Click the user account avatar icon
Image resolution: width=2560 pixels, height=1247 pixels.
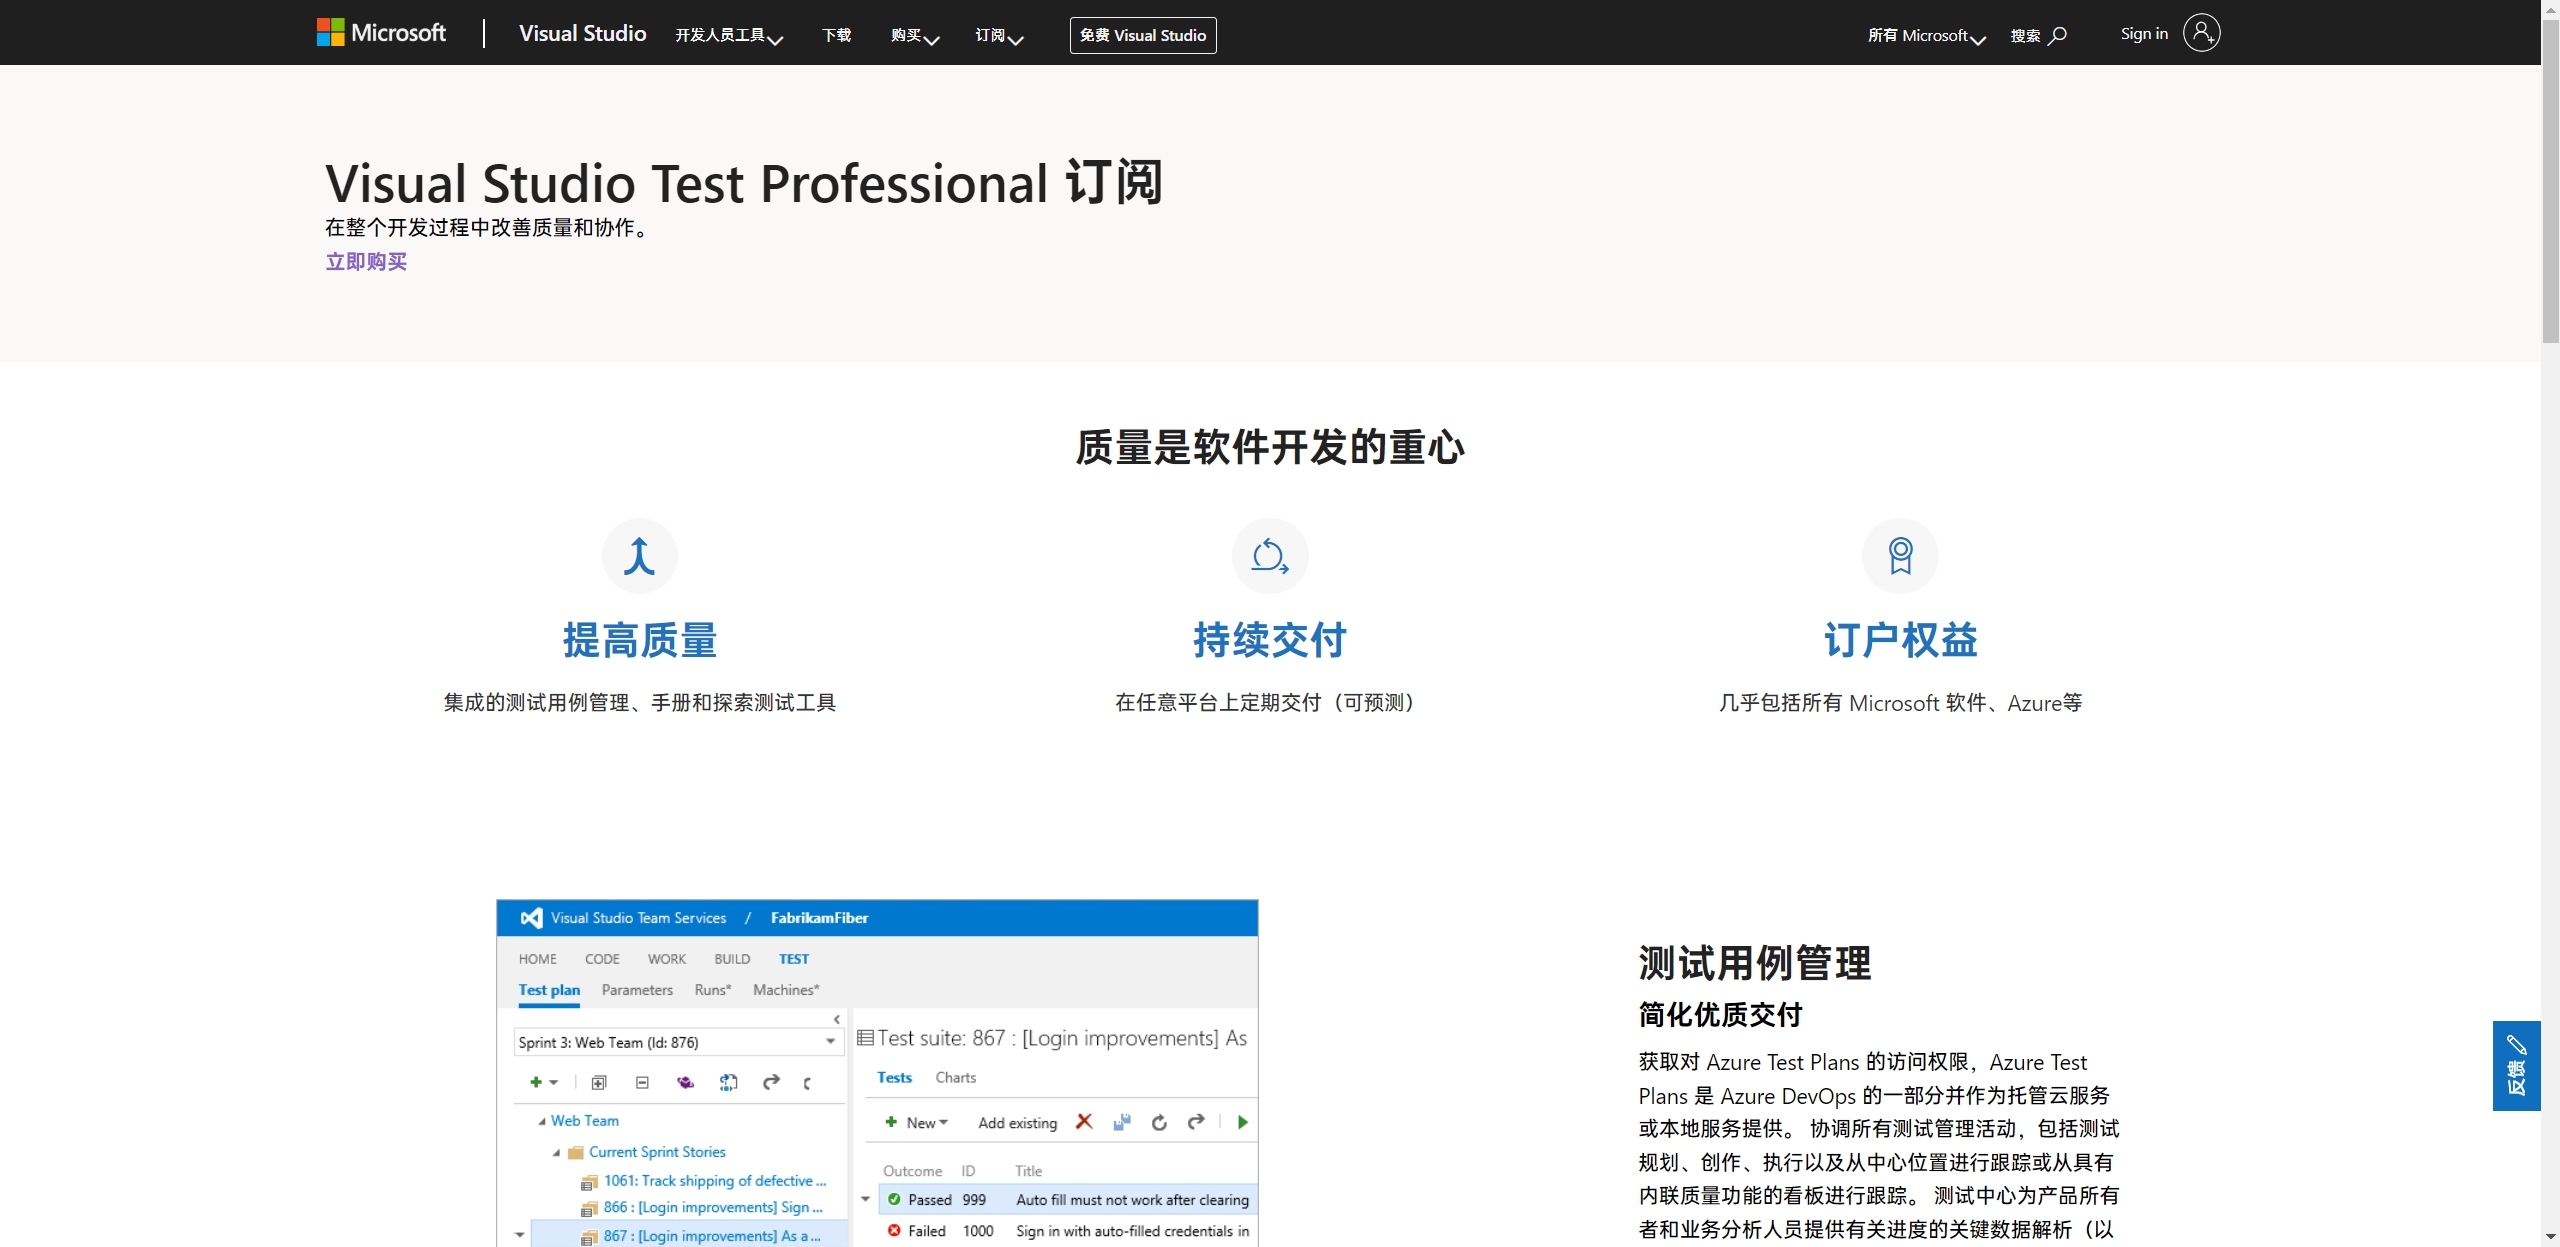pyautogui.click(x=2201, y=33)
